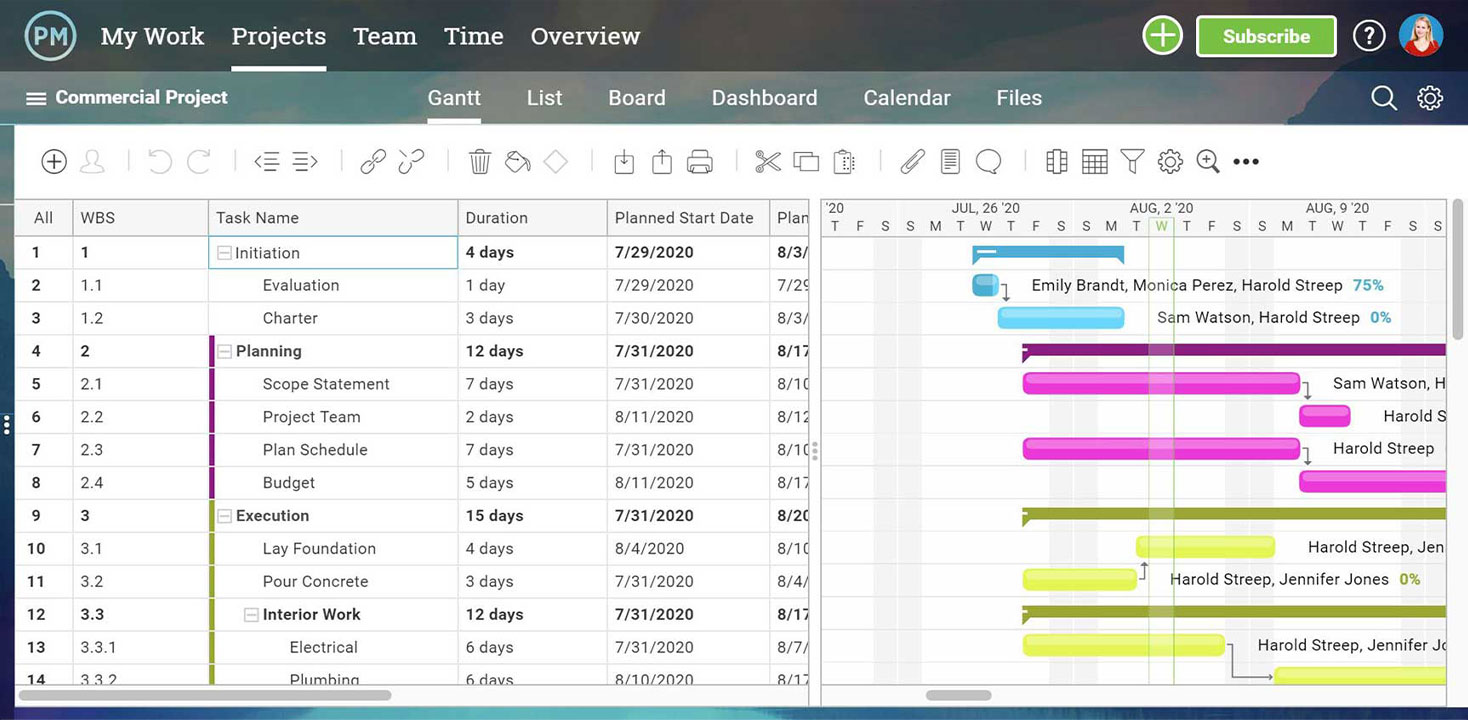Collapse the Execution task group
Image resolution: width=1468 pixels, height=720 pixels.
pyautogui.click(x=226, y=516)
